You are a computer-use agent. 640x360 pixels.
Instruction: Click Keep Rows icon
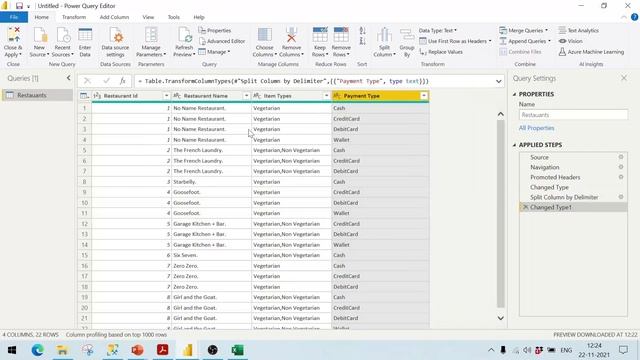(320, 35)
